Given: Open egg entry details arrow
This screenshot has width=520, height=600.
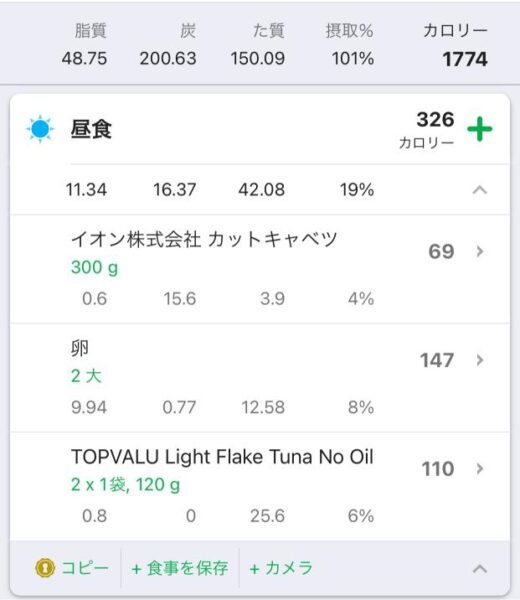Looking at the screenshot, I should point(480,360).
